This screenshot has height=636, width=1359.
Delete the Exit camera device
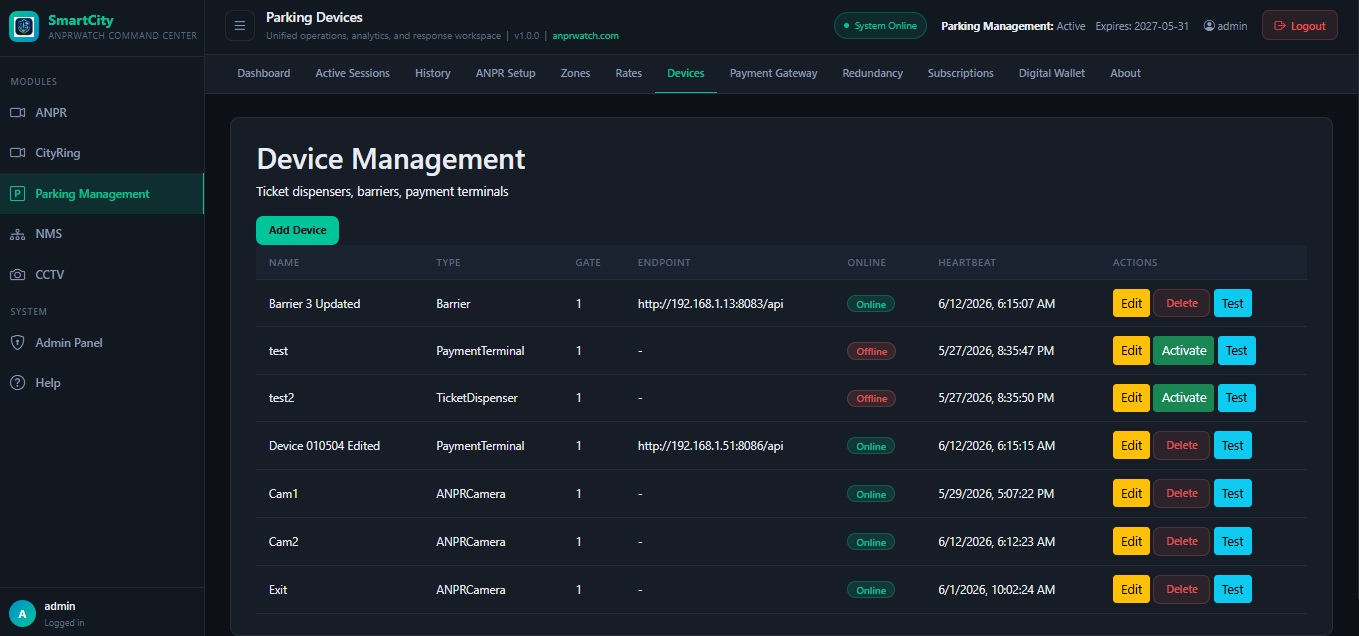point(1182,589)
